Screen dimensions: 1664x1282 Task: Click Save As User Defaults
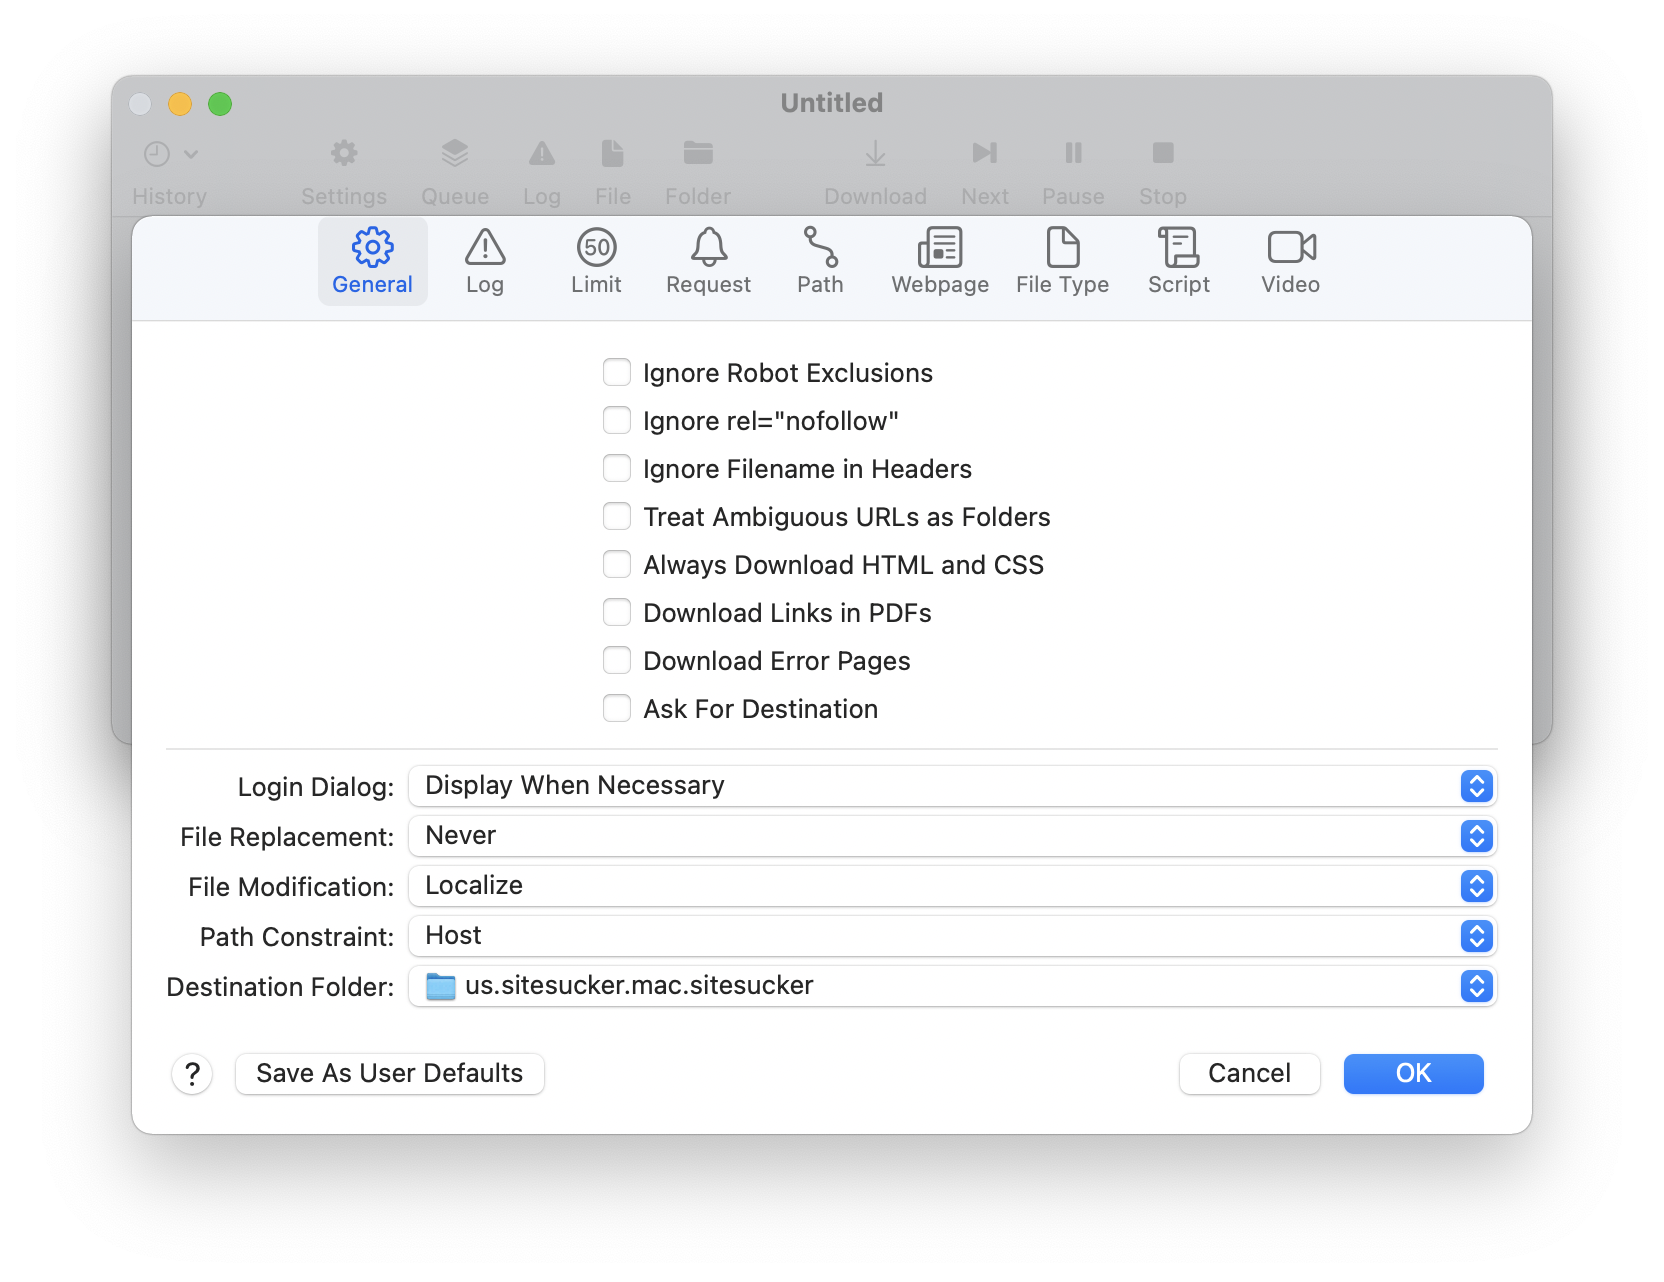coord(390,1074)
